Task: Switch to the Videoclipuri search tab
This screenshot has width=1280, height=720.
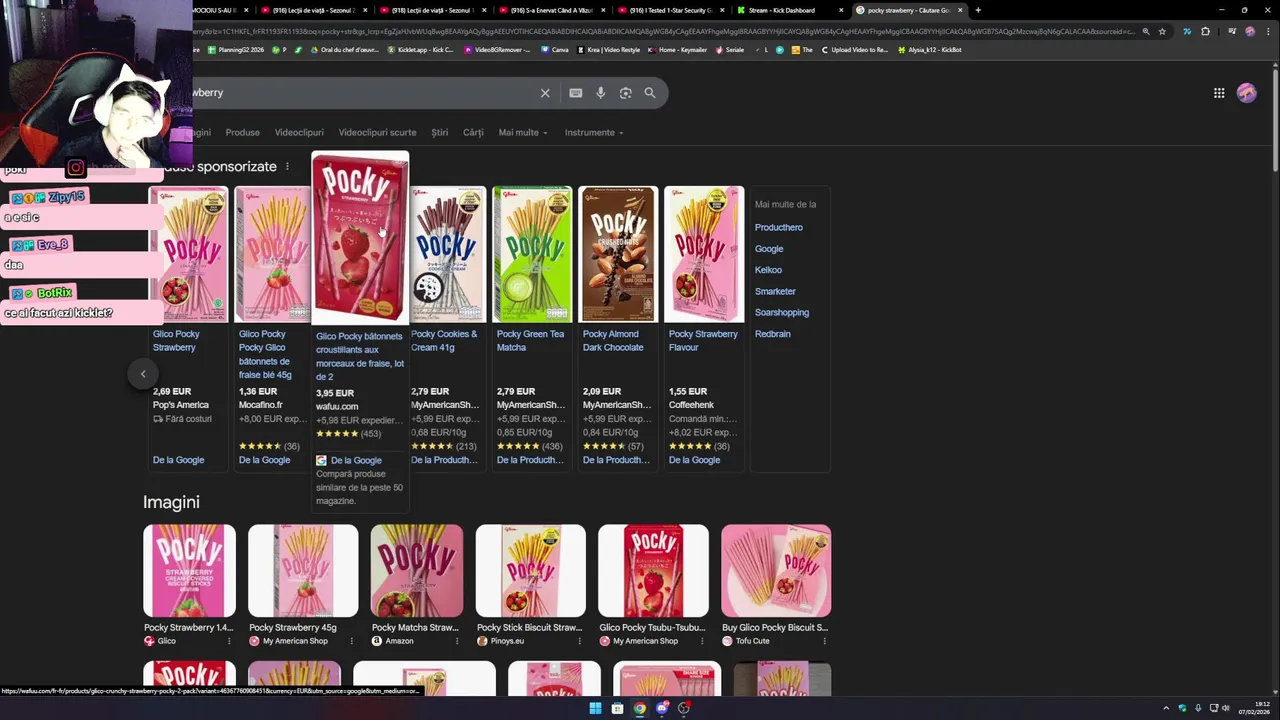Action: click(x=299, y=133)
